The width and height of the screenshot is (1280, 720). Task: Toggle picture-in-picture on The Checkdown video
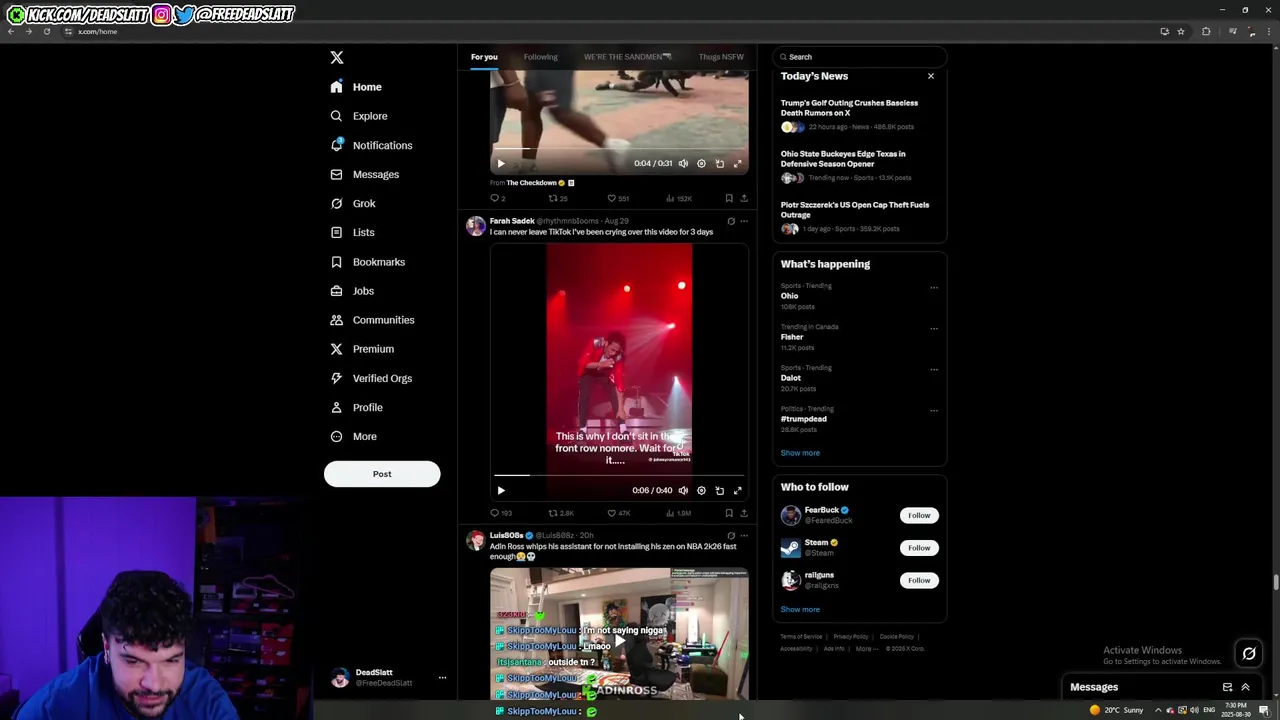[x=719, y=163]
